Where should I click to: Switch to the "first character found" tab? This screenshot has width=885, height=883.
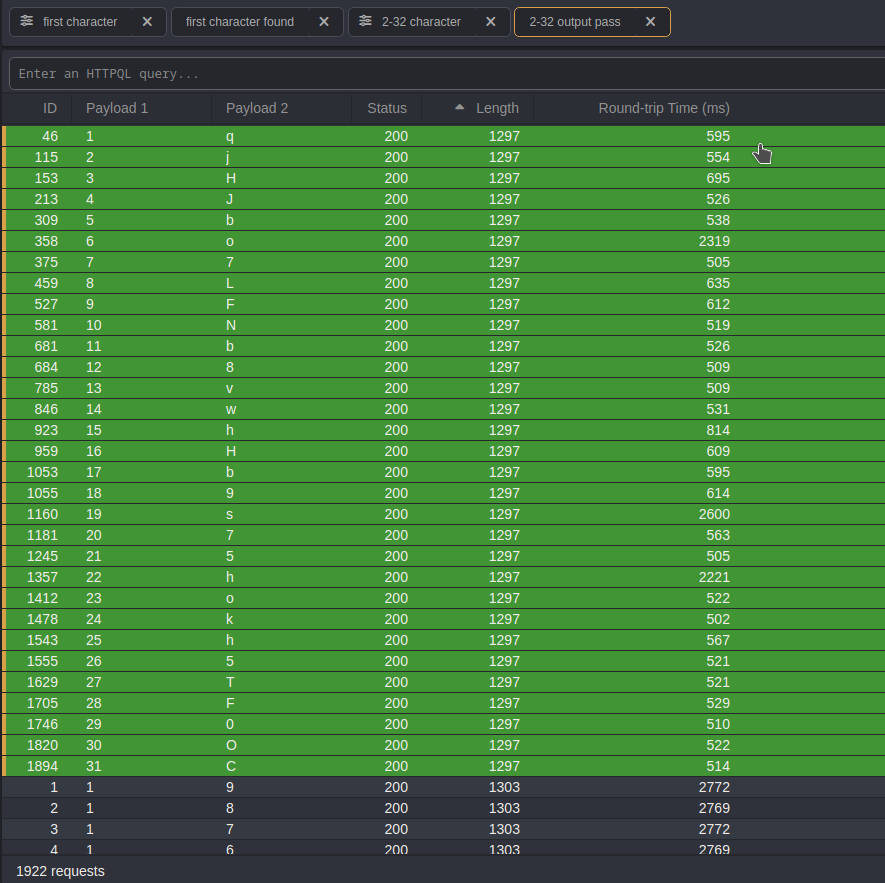click(240, 22)
